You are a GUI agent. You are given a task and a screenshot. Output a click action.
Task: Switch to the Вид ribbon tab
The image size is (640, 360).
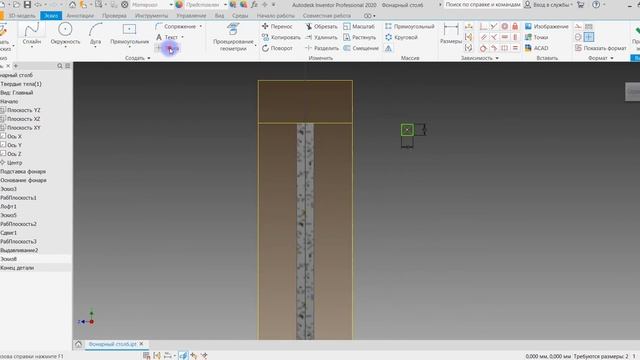pos(219,16)
